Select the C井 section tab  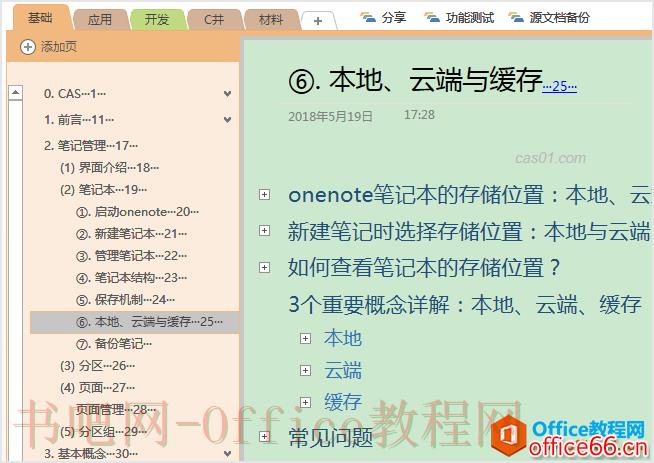(x=214, y=20)
